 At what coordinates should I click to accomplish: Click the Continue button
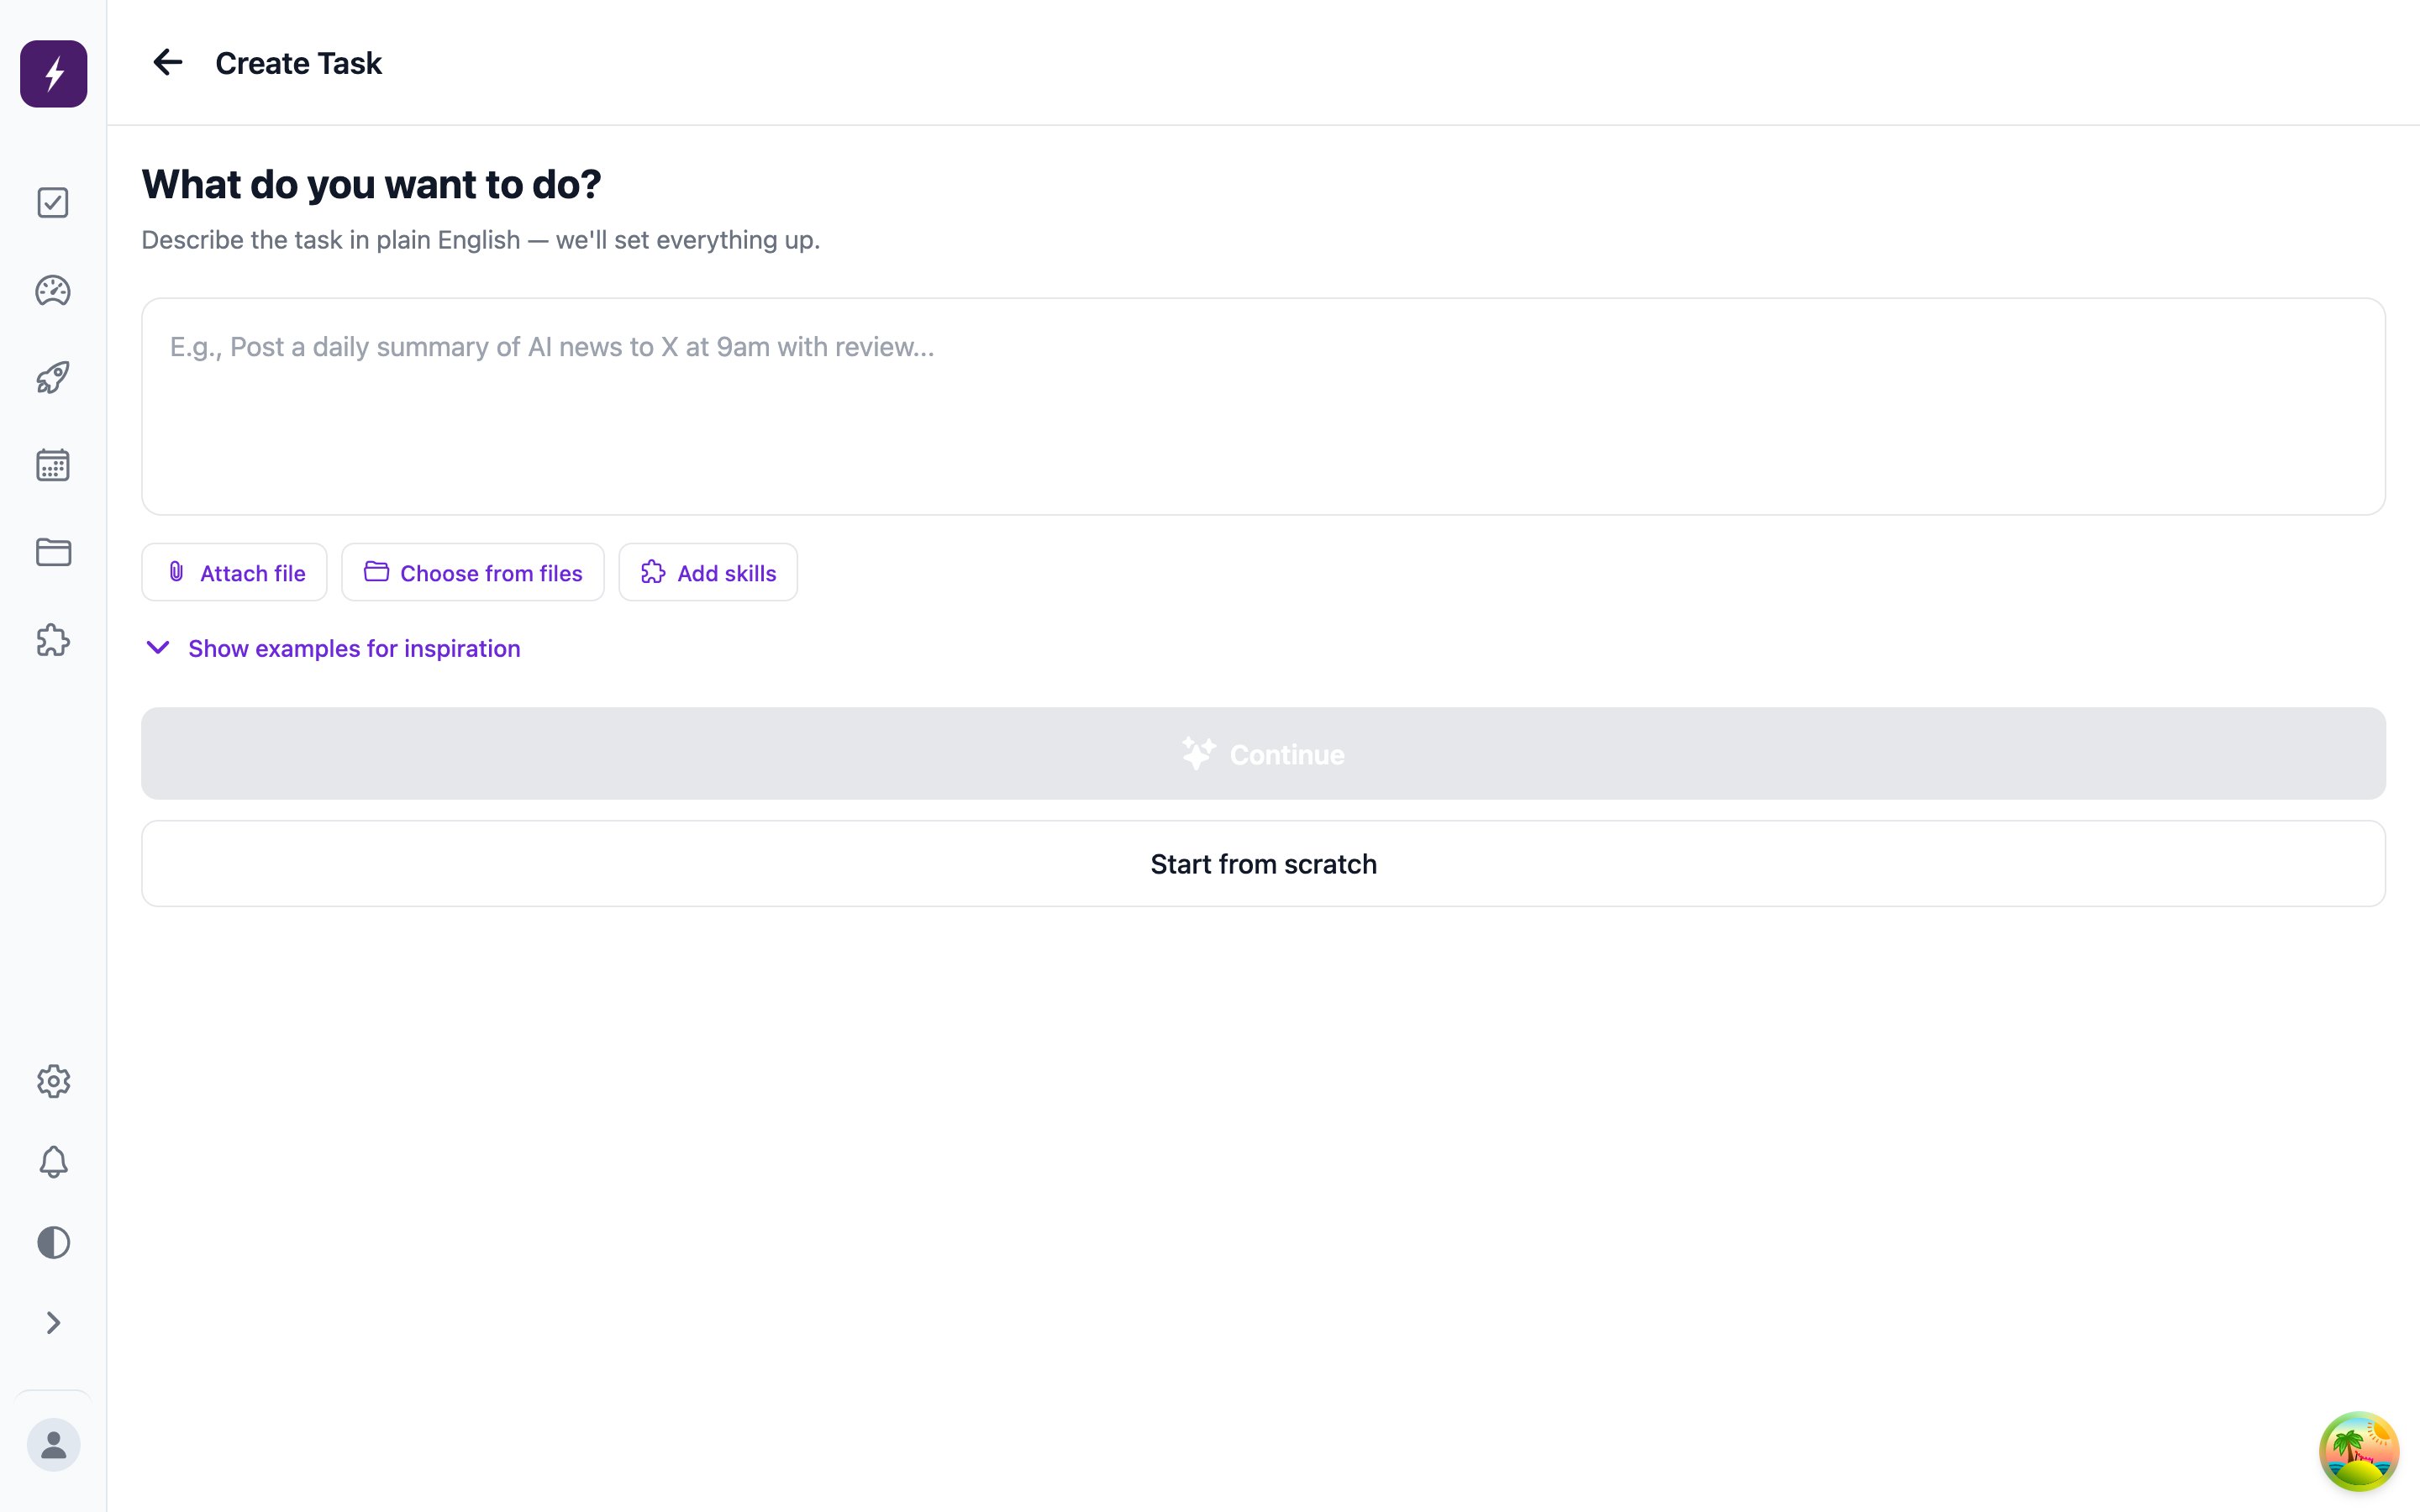(x=1263, y=754)
